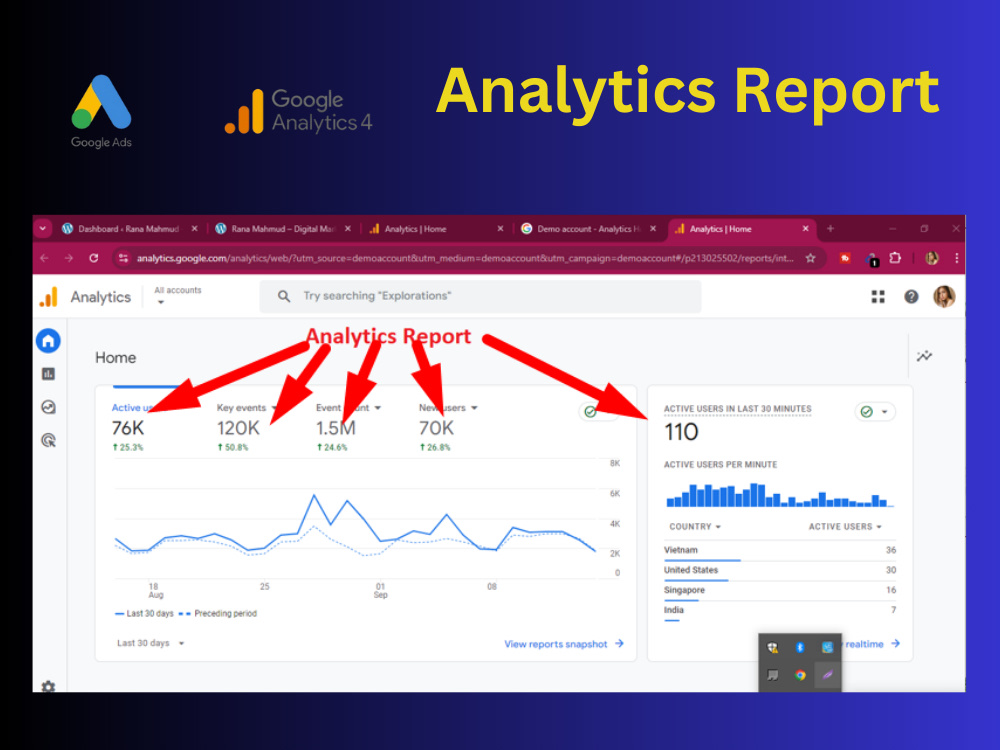1000x750 pixels.
Task: Click the 110 active users count
Action: (x=681, y=432)
